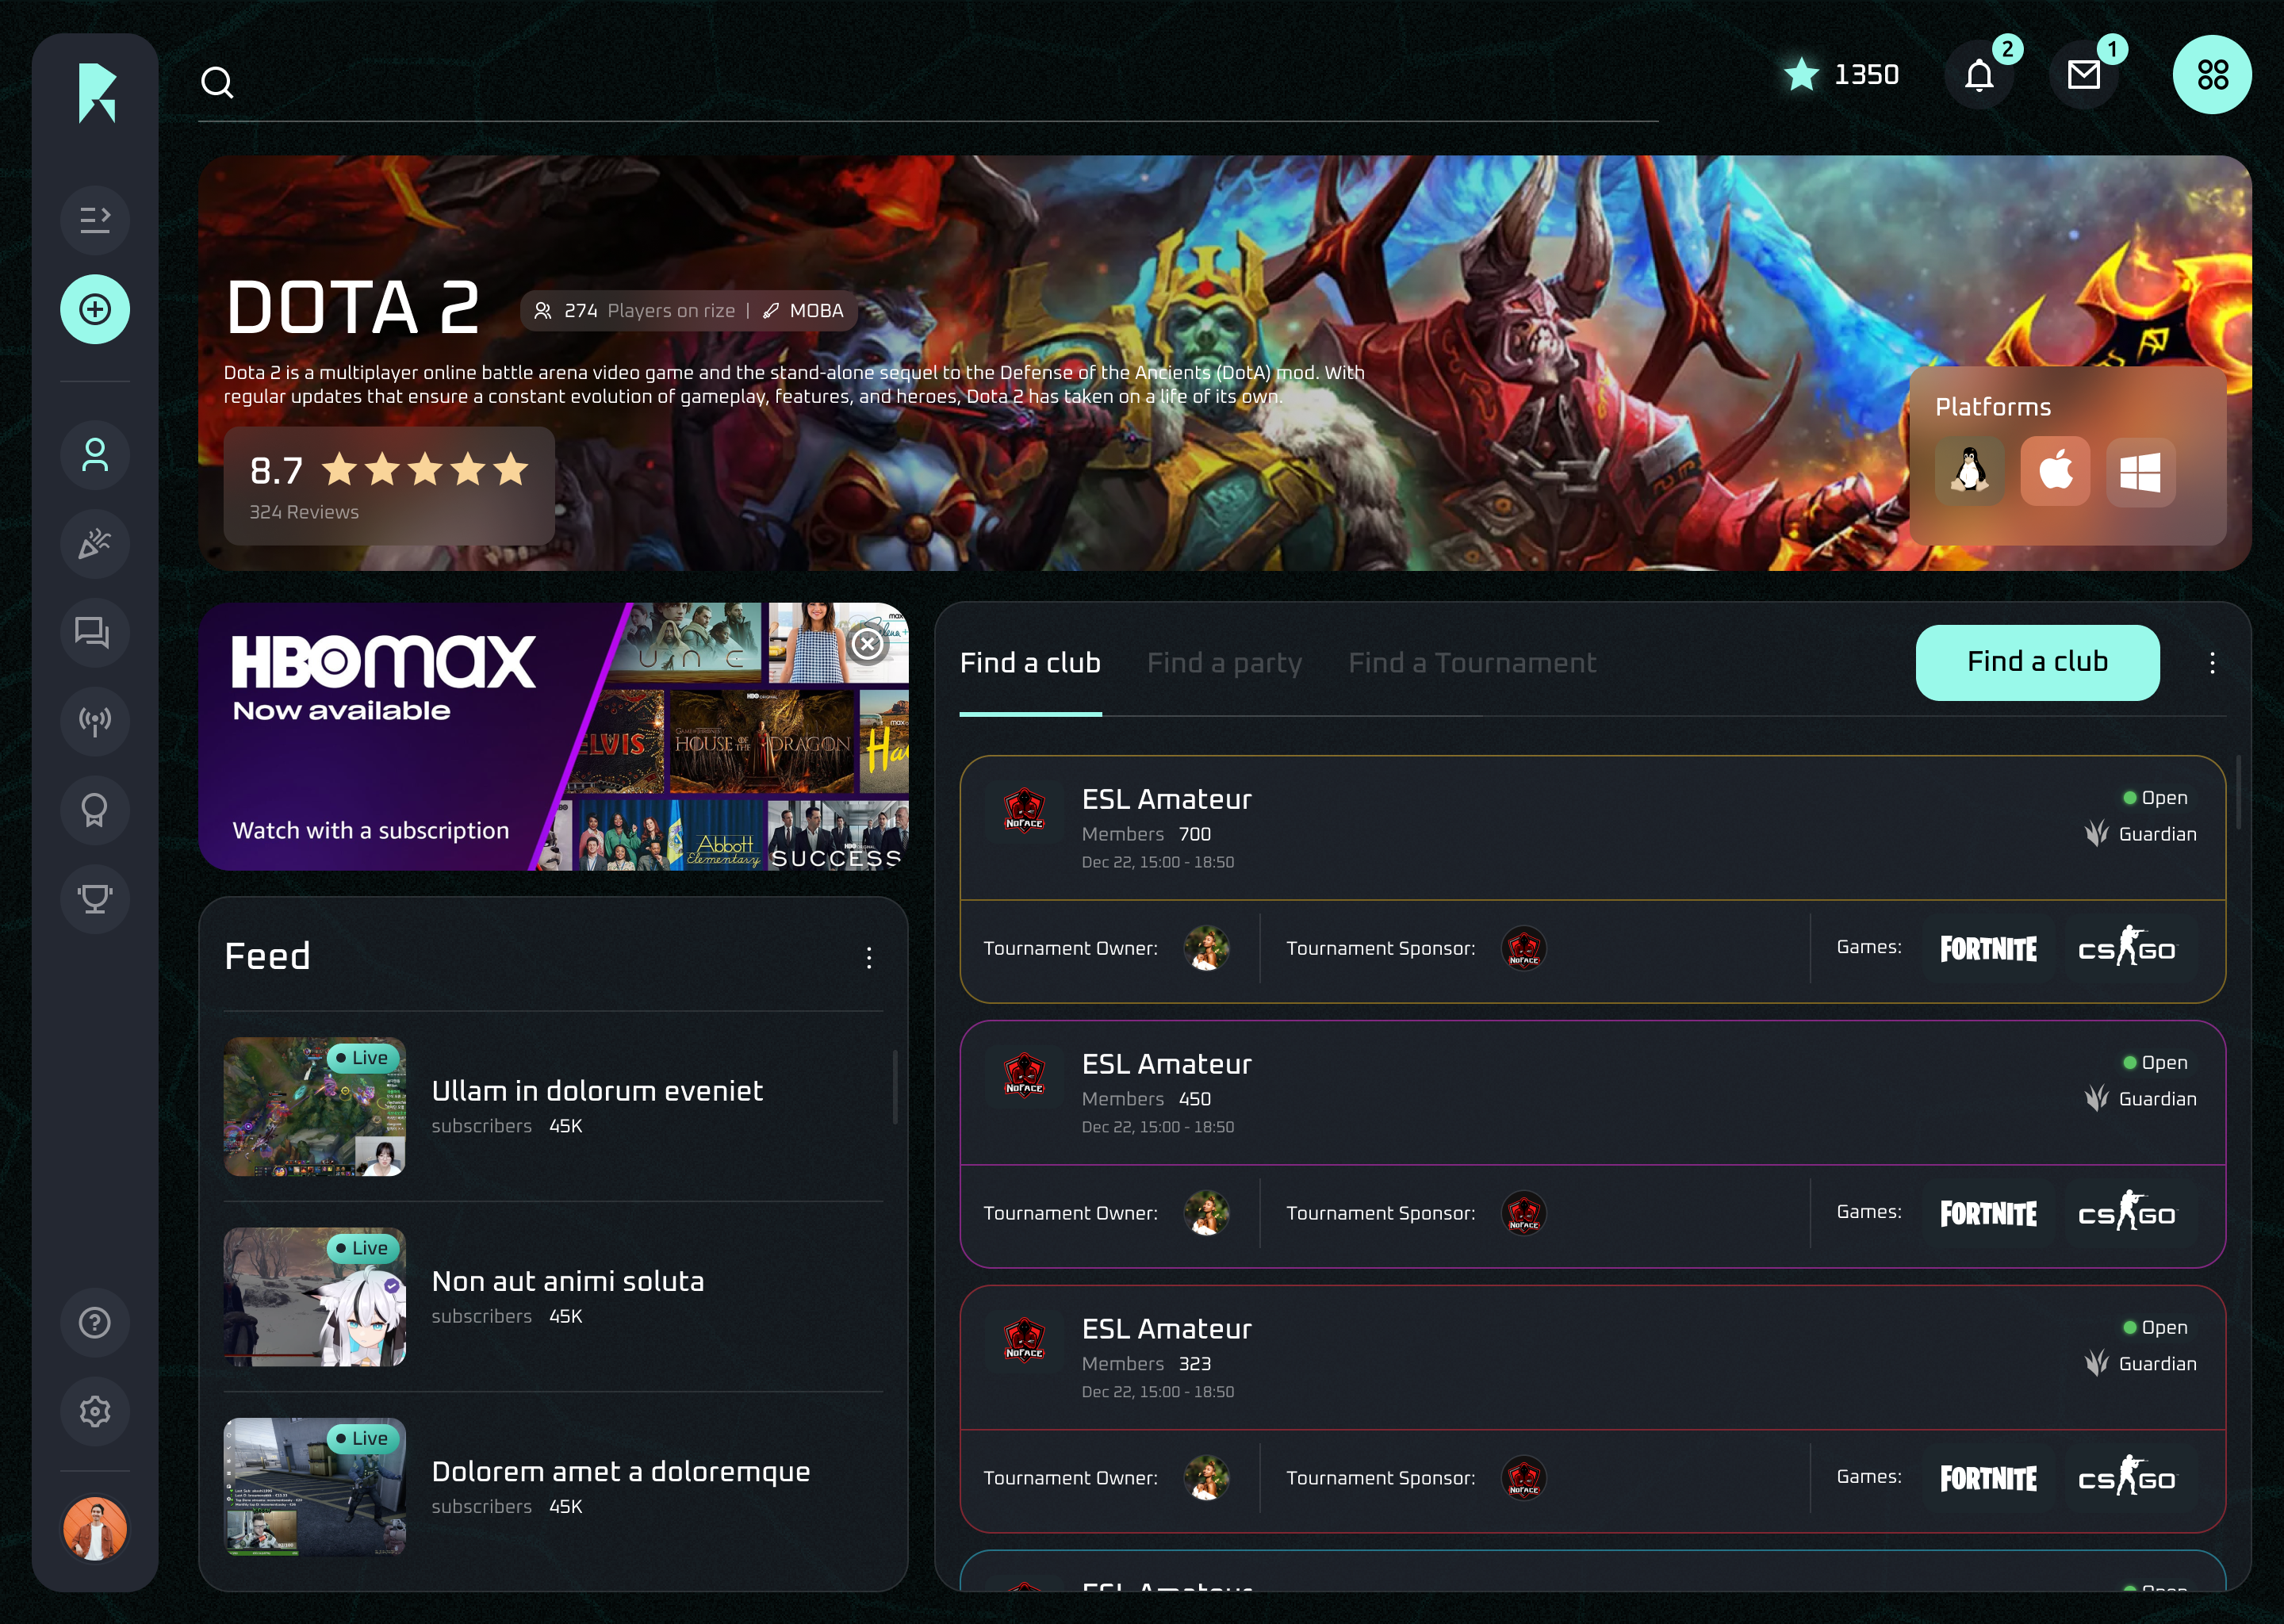
Task: Open notifications bell with badge
Action: pos(1978,76)
